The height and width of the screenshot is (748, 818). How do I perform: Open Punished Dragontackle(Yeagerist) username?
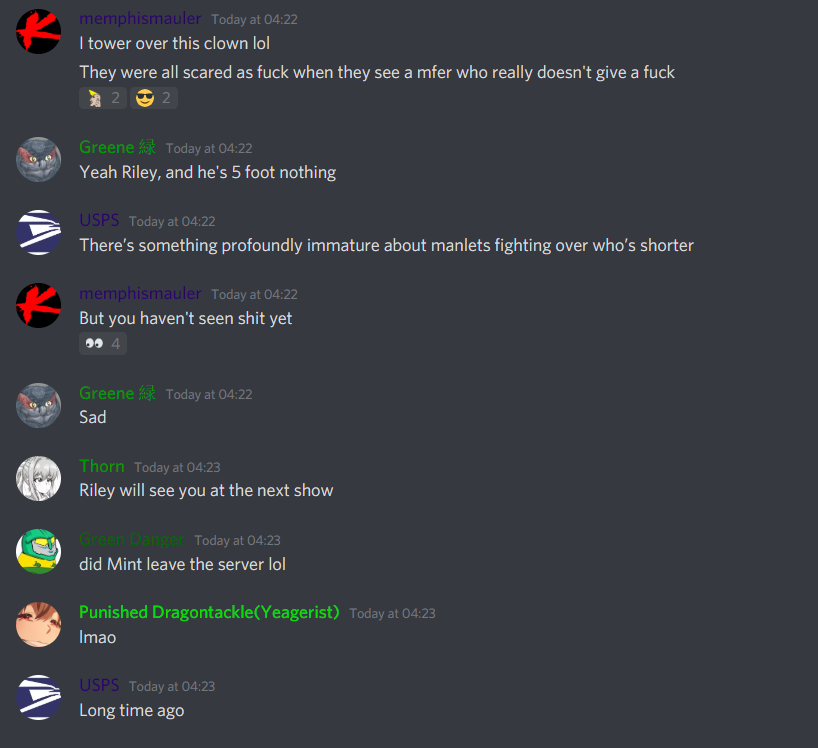(209, 612)
